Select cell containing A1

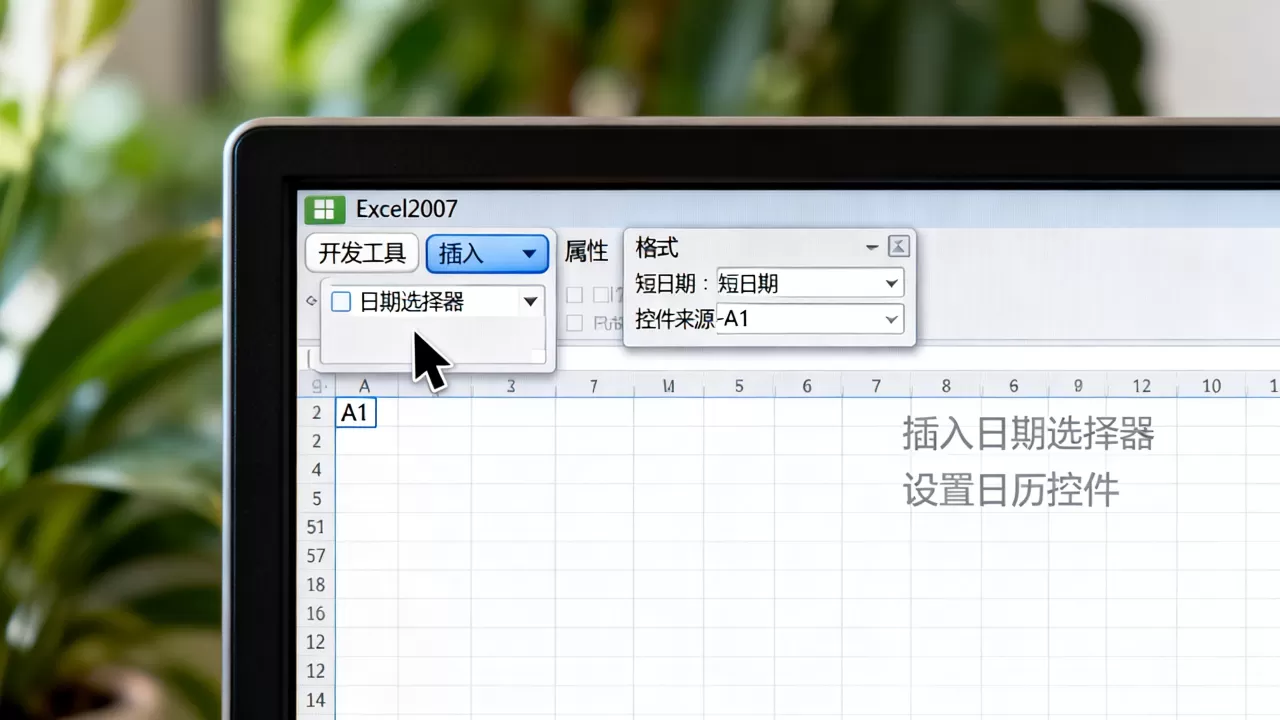pos(356,412)
